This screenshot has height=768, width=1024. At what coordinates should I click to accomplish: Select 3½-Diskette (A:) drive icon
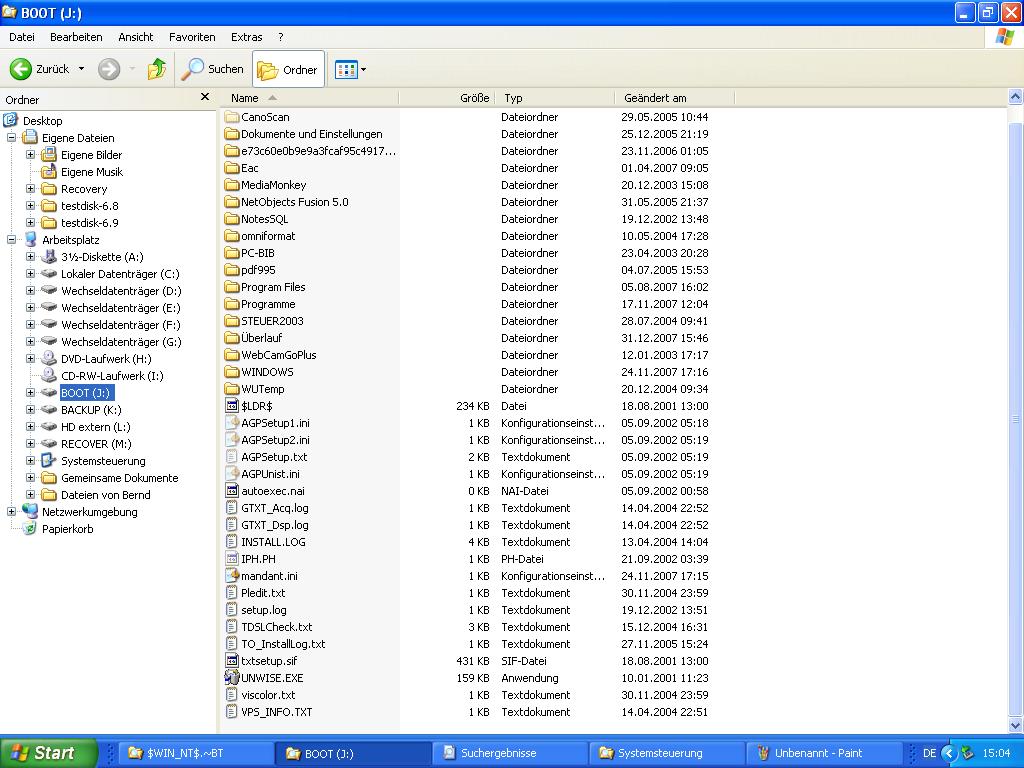pos(49,257)
